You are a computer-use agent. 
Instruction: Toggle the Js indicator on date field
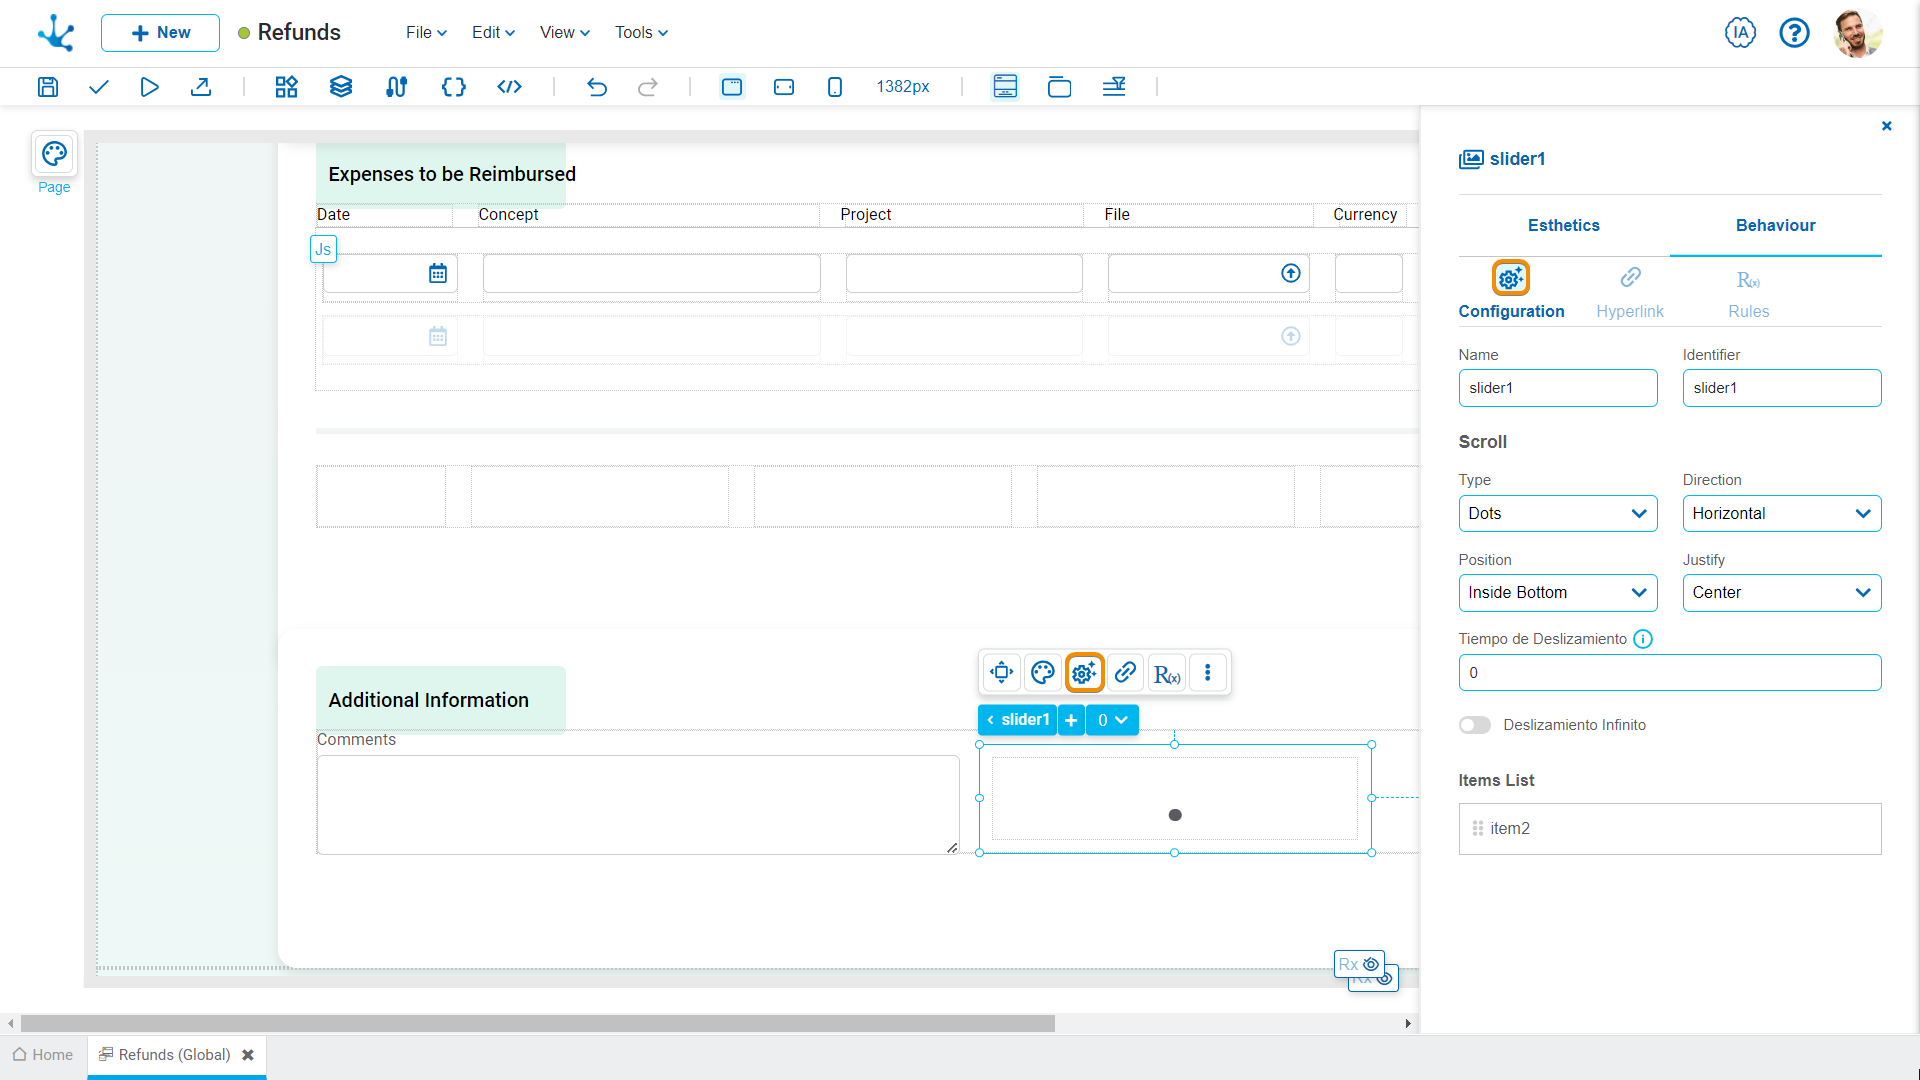coord(323,249)
